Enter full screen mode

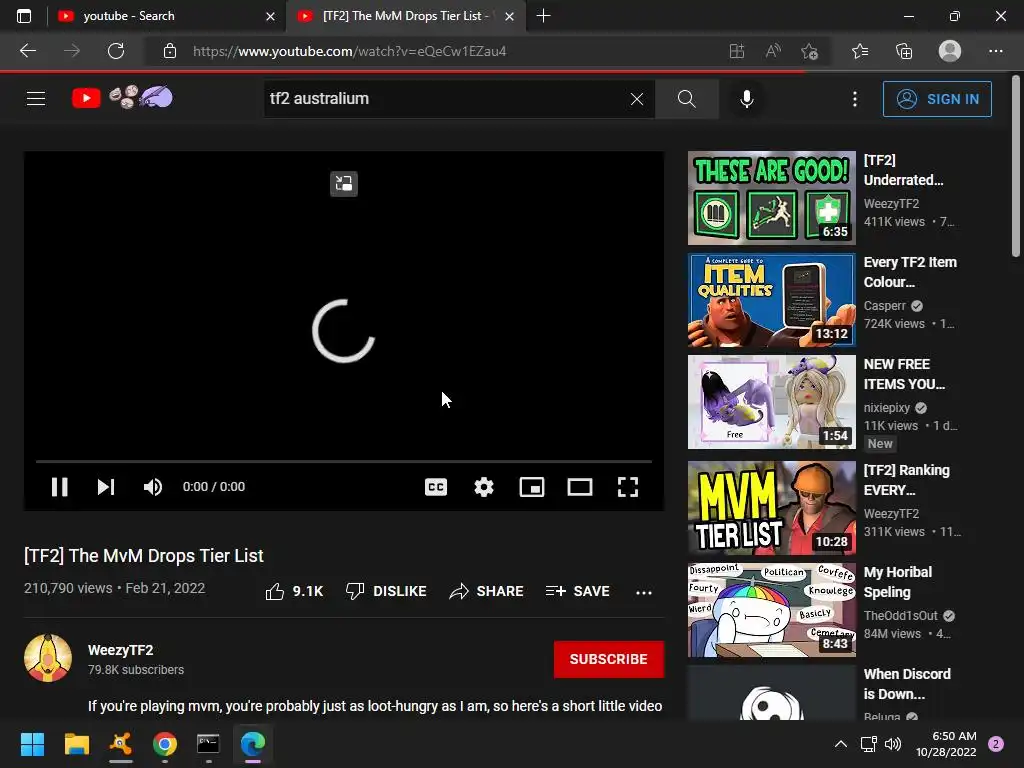pos(628,487)
